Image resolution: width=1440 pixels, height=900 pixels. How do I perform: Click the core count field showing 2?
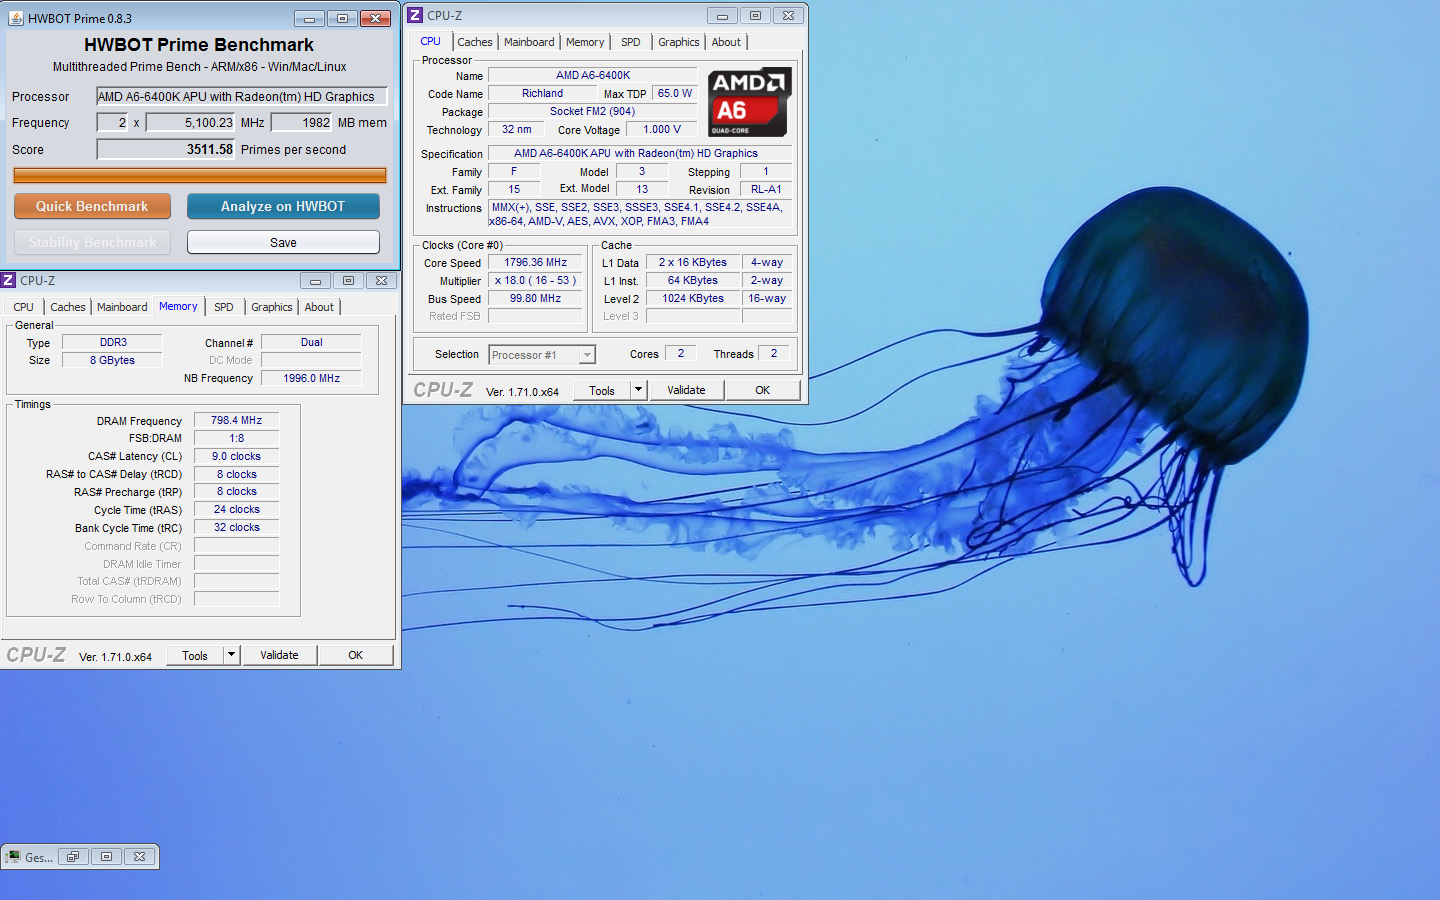pos(112,122)
